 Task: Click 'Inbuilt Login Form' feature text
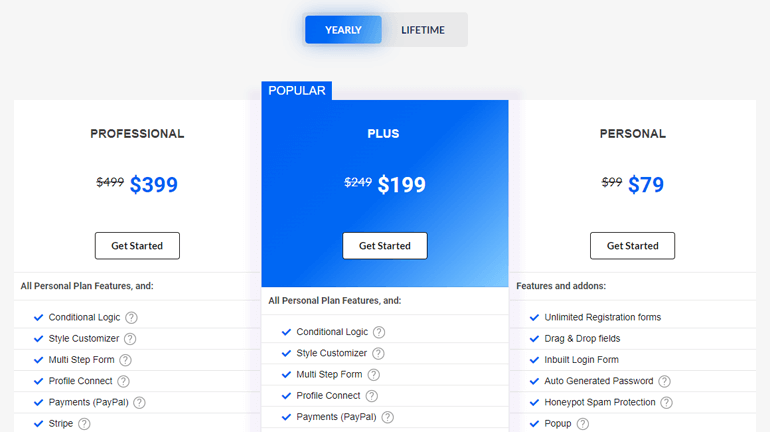click(581, 359)
